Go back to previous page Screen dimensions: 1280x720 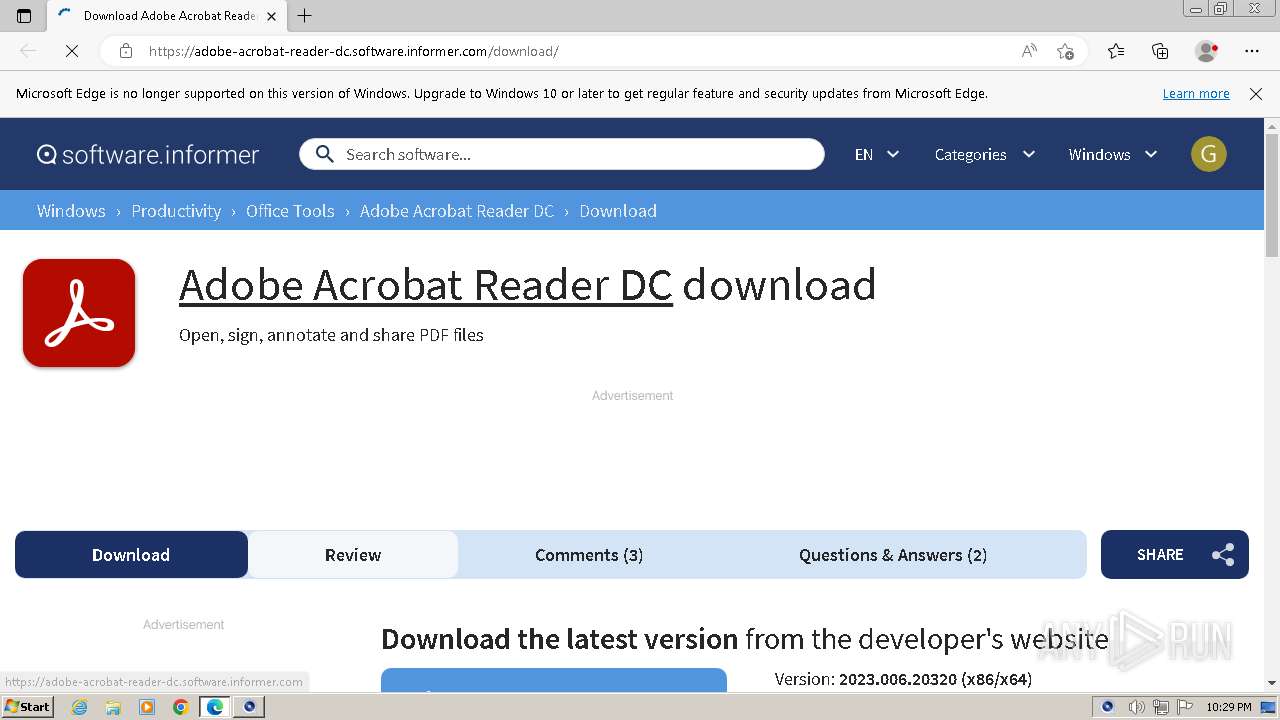tap(28, 51)
